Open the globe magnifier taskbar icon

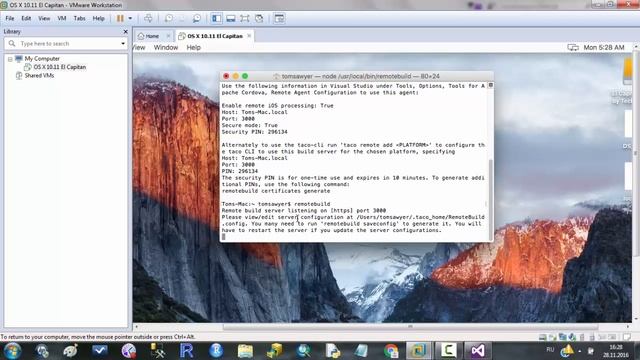(304, 351)
